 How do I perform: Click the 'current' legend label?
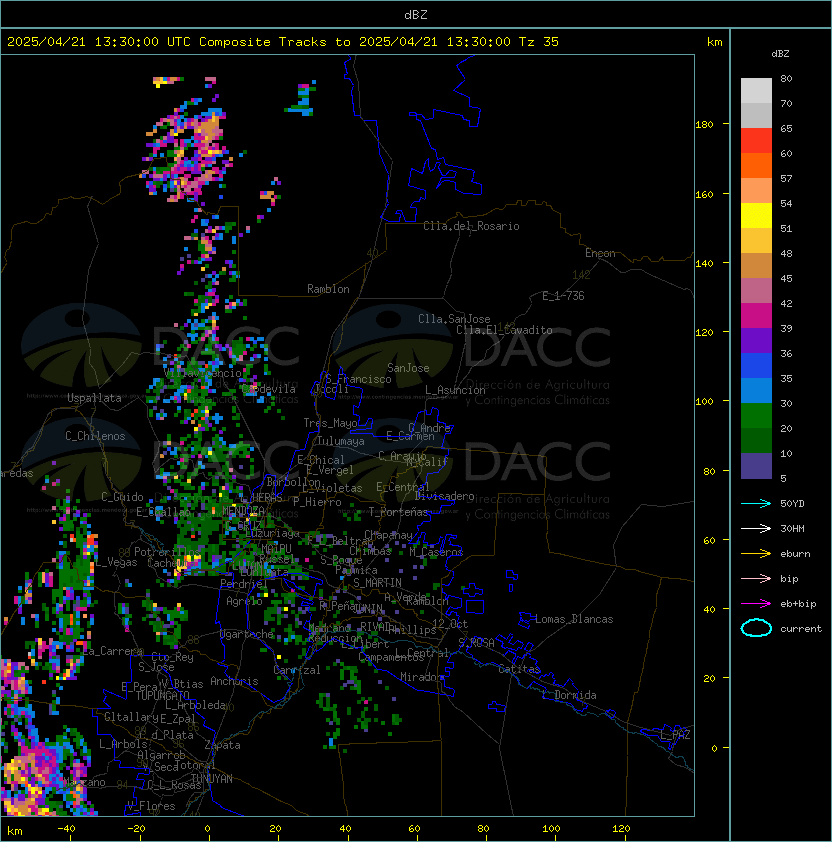[801, 628]
